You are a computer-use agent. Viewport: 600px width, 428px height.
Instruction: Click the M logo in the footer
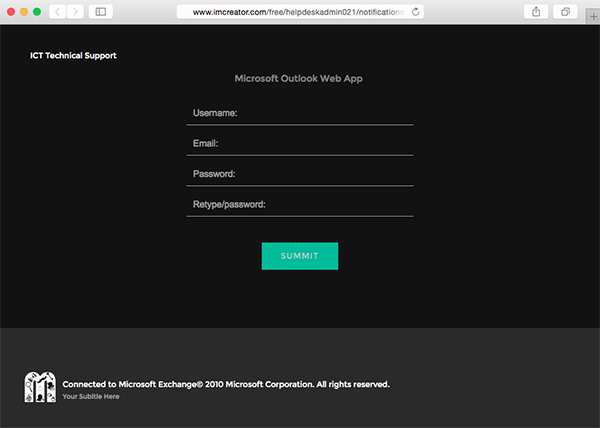[40, 387]
